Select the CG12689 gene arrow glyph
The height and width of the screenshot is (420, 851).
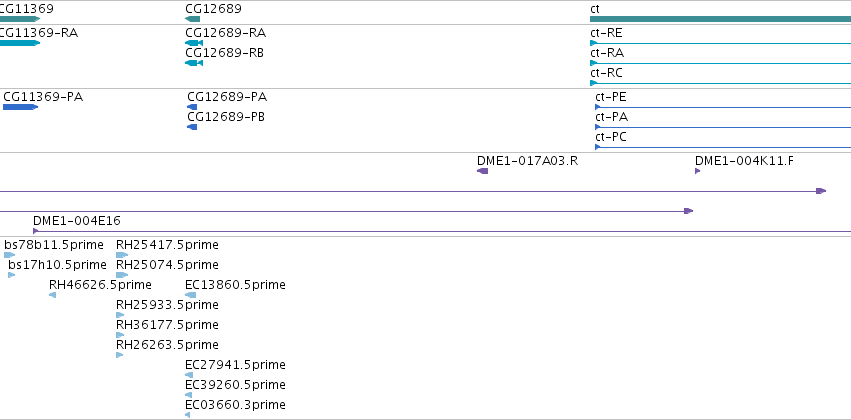193,19
